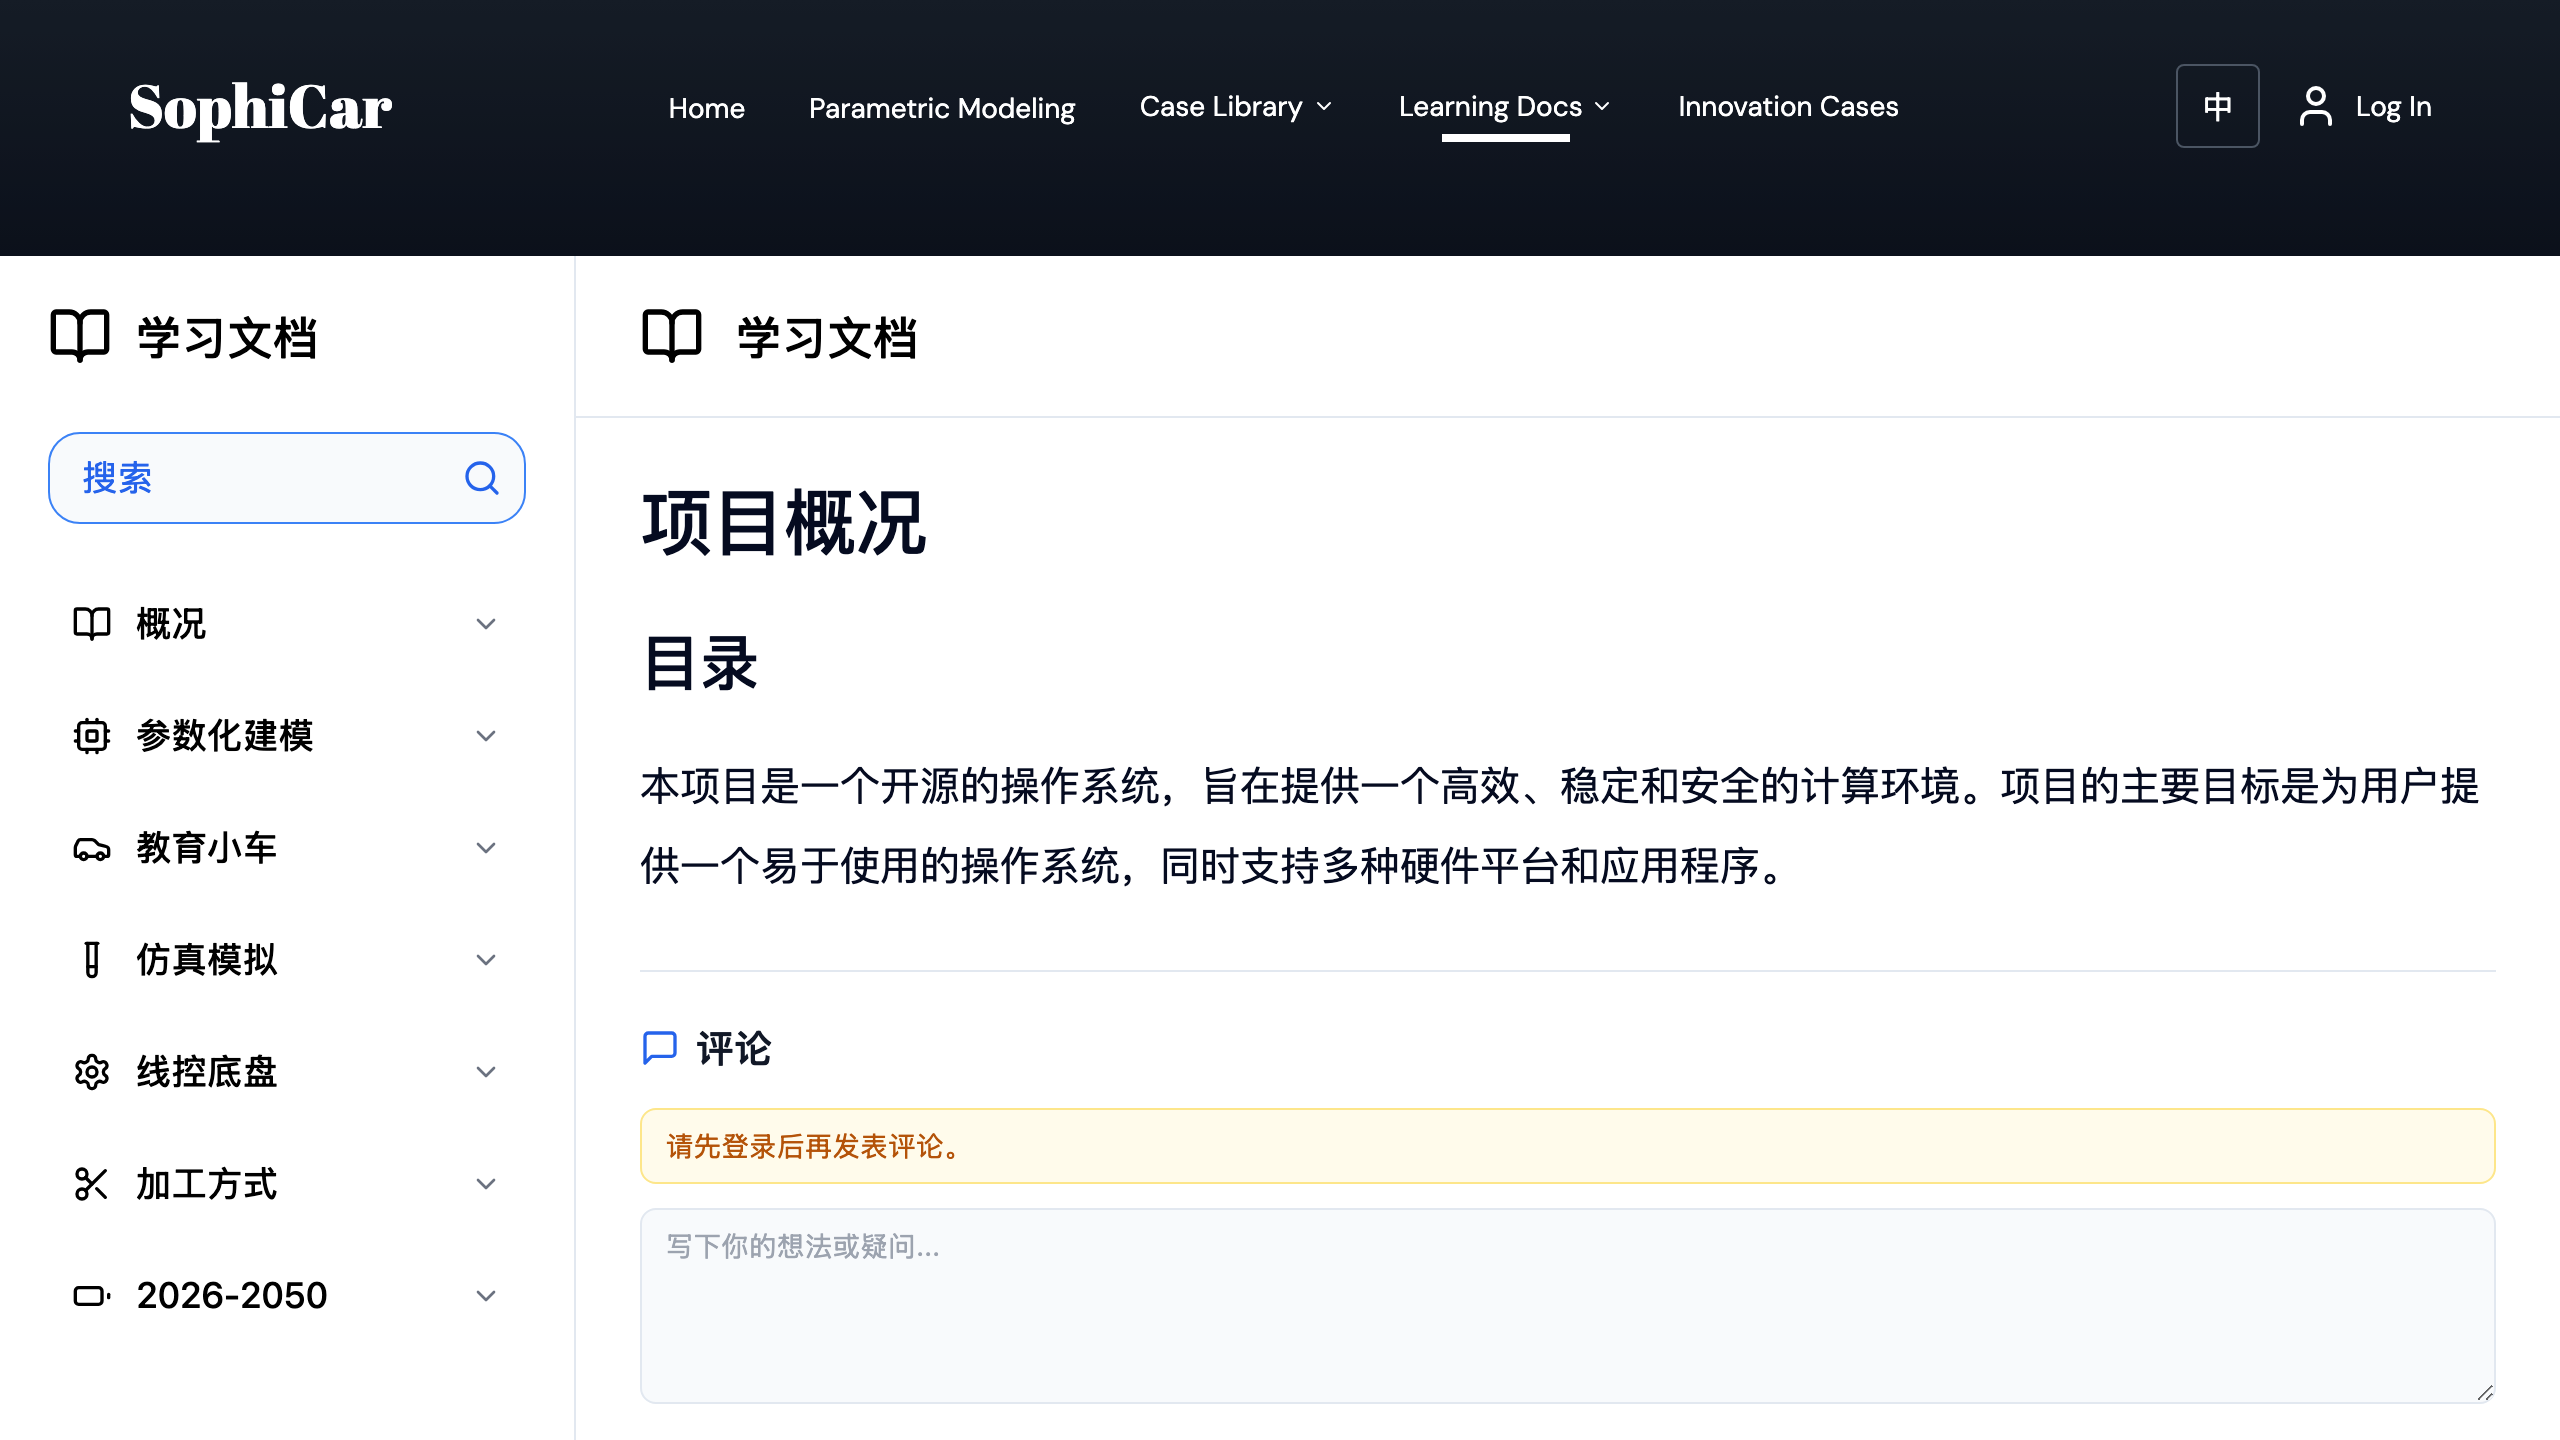The image size is (2560, 1440).
Task: Click the gear icon next to 线控底盘
Action: tap(92, 1072)
